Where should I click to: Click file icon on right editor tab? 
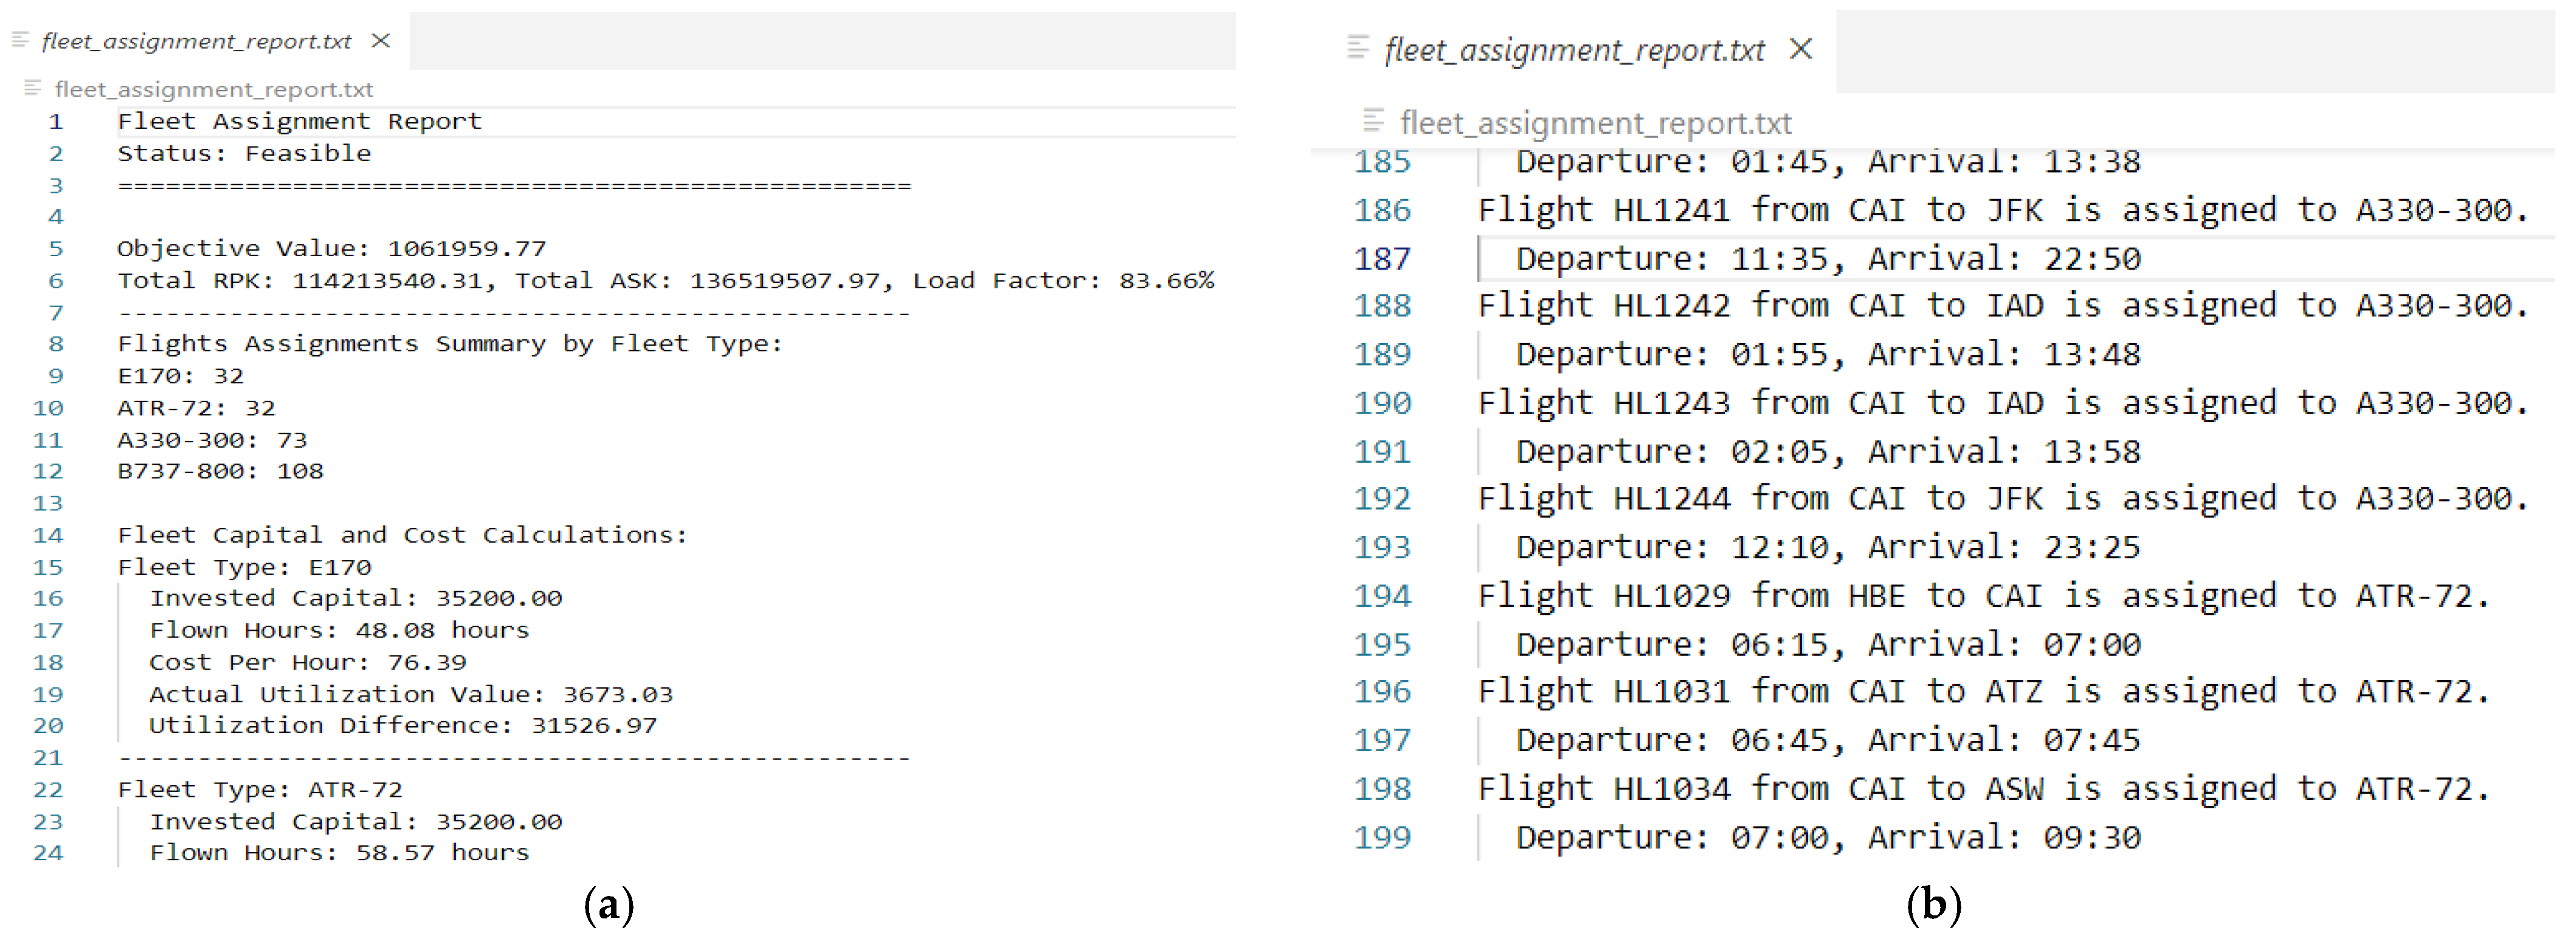pos(1357,47)
